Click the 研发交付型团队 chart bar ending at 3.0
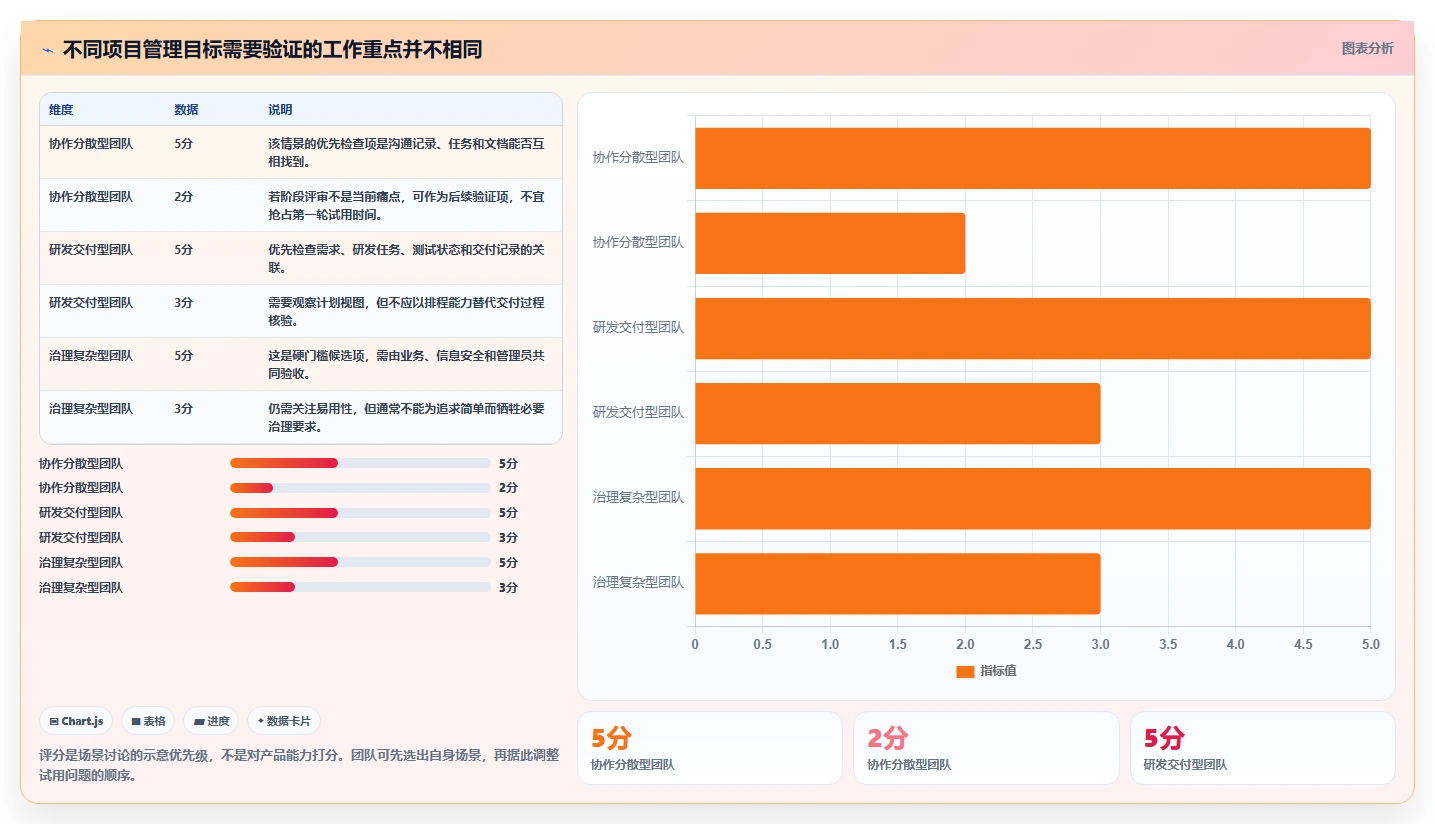The image size is (1435, 824). (x=898, y=413)
